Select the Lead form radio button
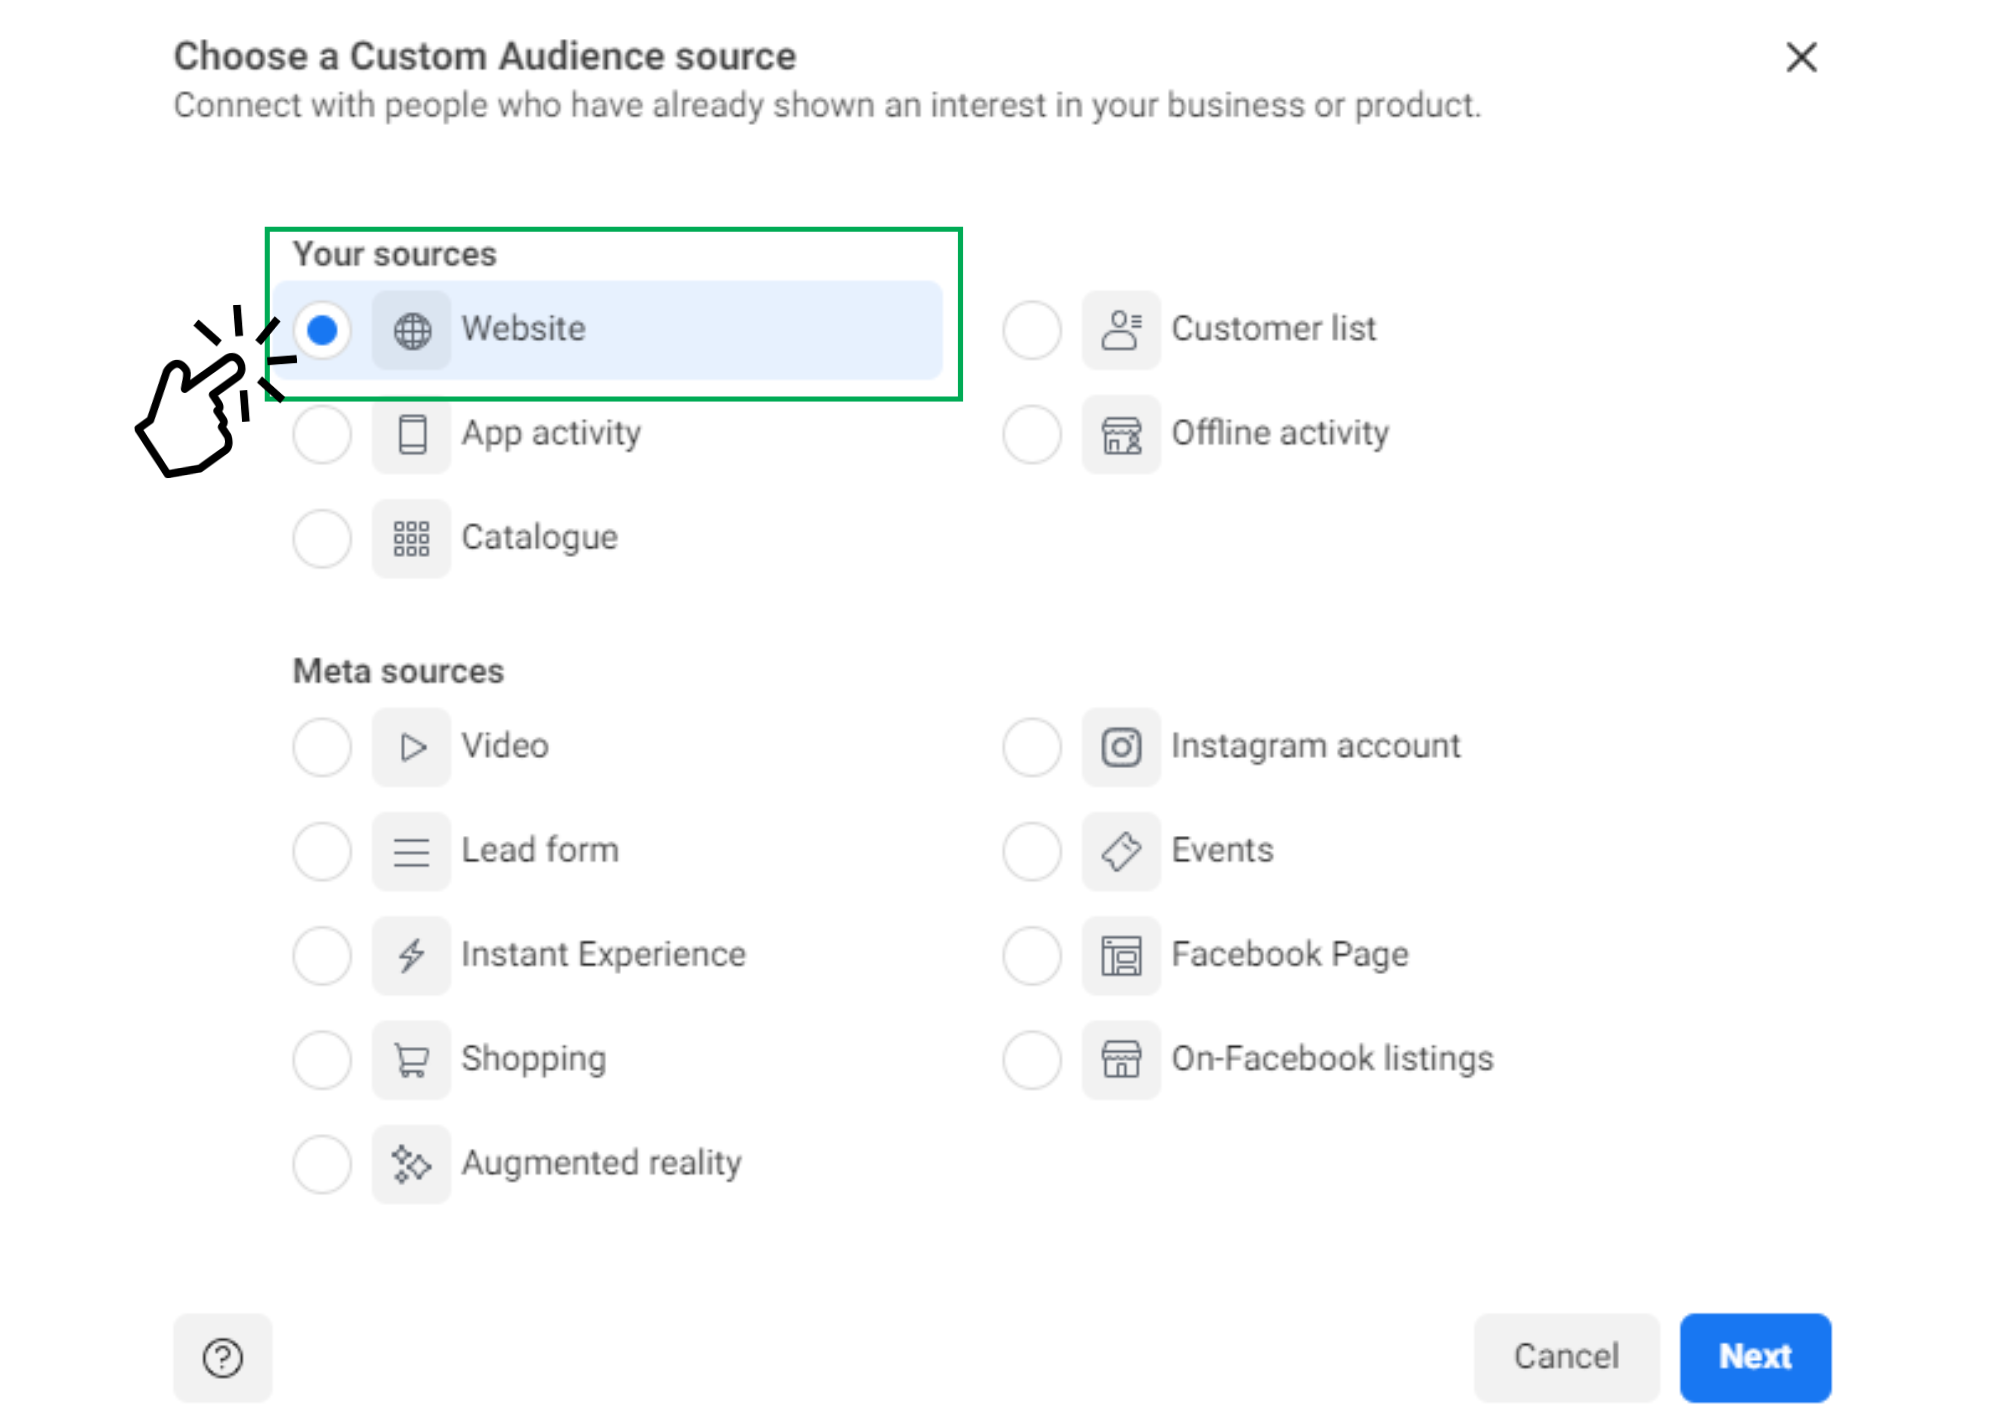Screen dimensions: 2000x1414 coord(322,851)
